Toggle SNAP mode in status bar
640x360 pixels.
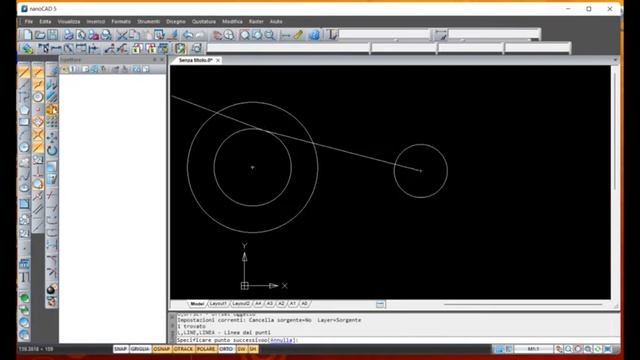[120, 349]
